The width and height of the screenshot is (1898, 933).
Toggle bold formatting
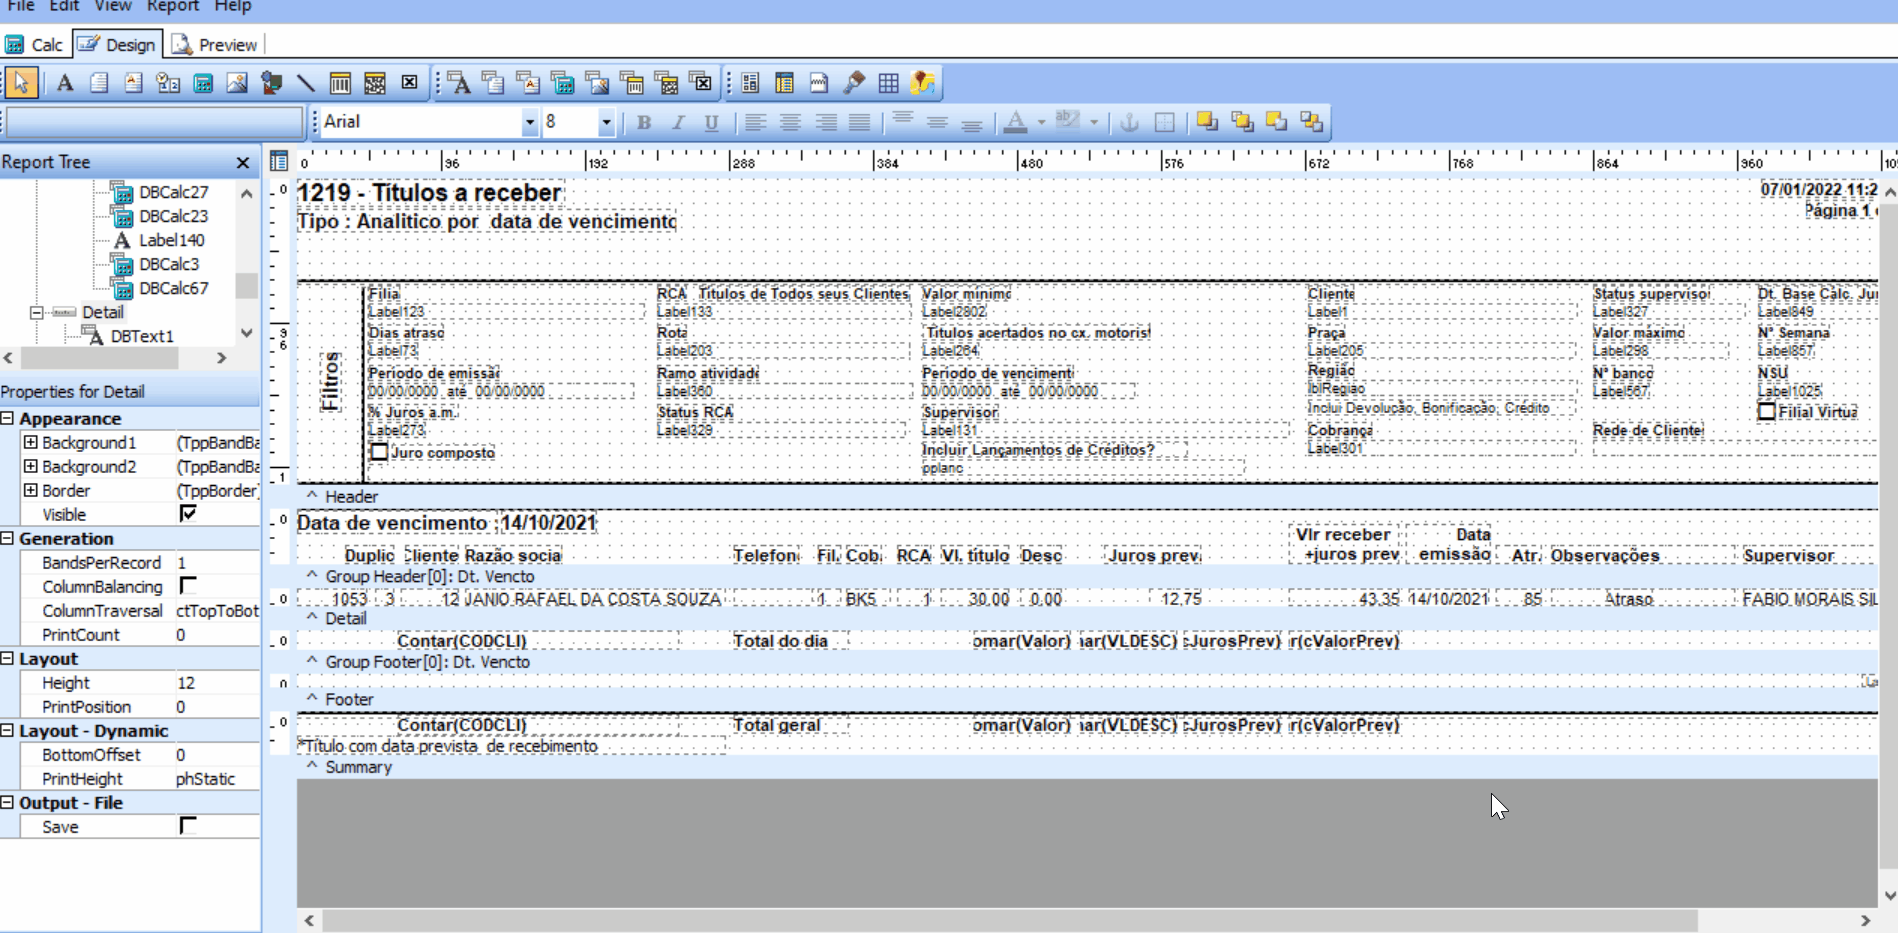644,122
